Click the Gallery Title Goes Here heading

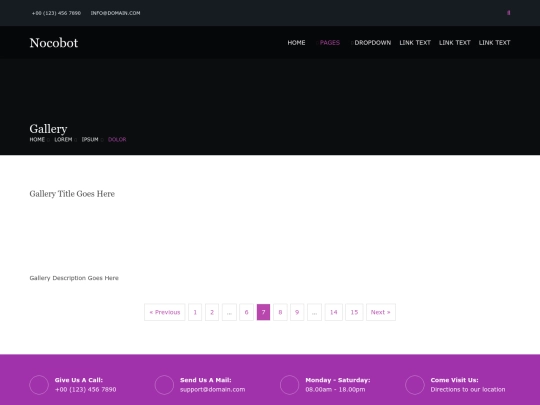72,194
